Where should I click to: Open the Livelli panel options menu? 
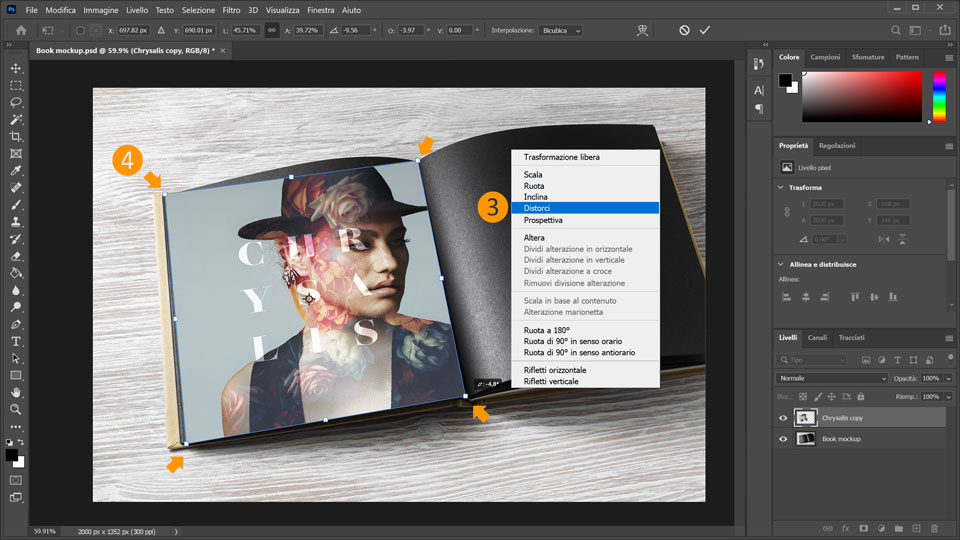tap(949, 338)
